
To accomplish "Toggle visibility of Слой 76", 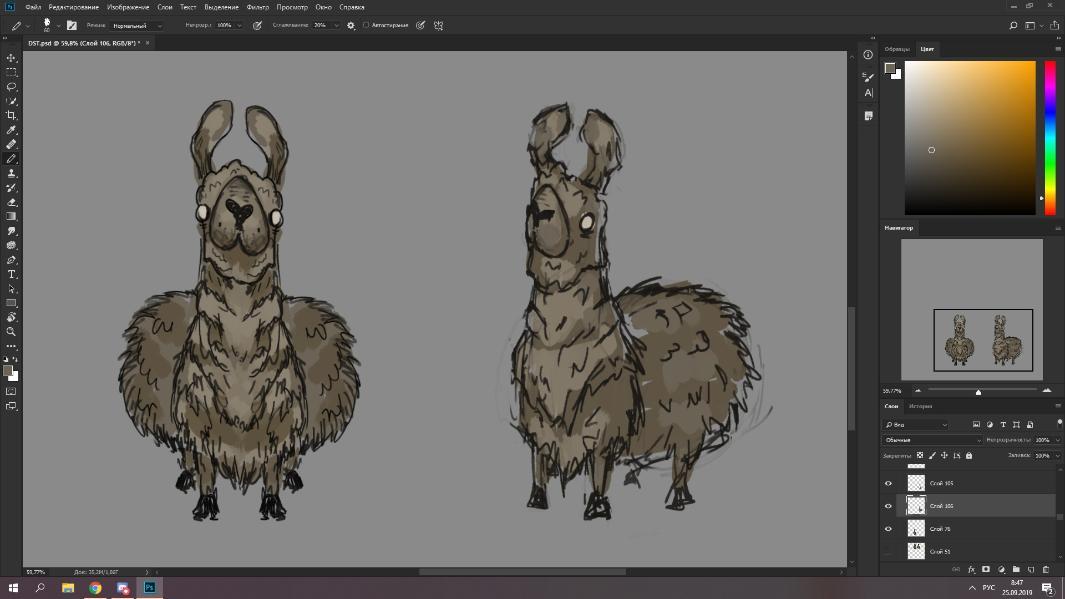I will point(888,529).
